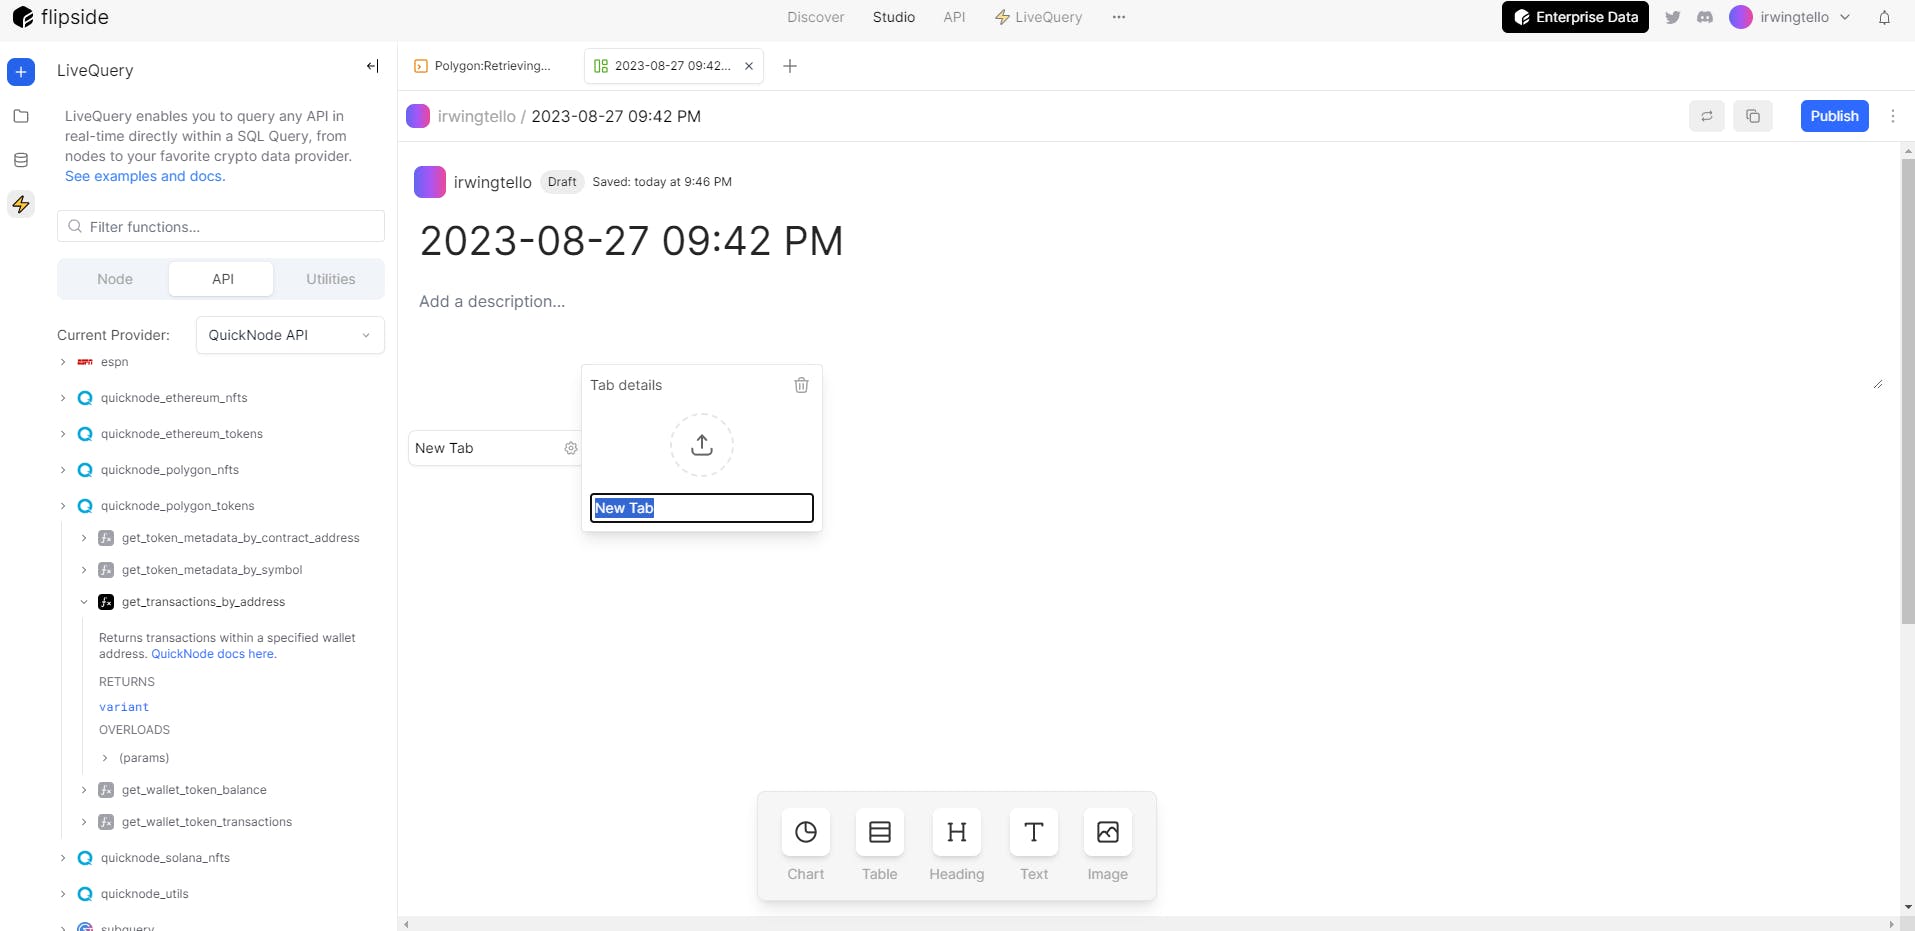Open the more menu ellipsis in top nav
Image resolution: width=1915 pixels, height=931 pixels.
click(x=1119, y=17)
